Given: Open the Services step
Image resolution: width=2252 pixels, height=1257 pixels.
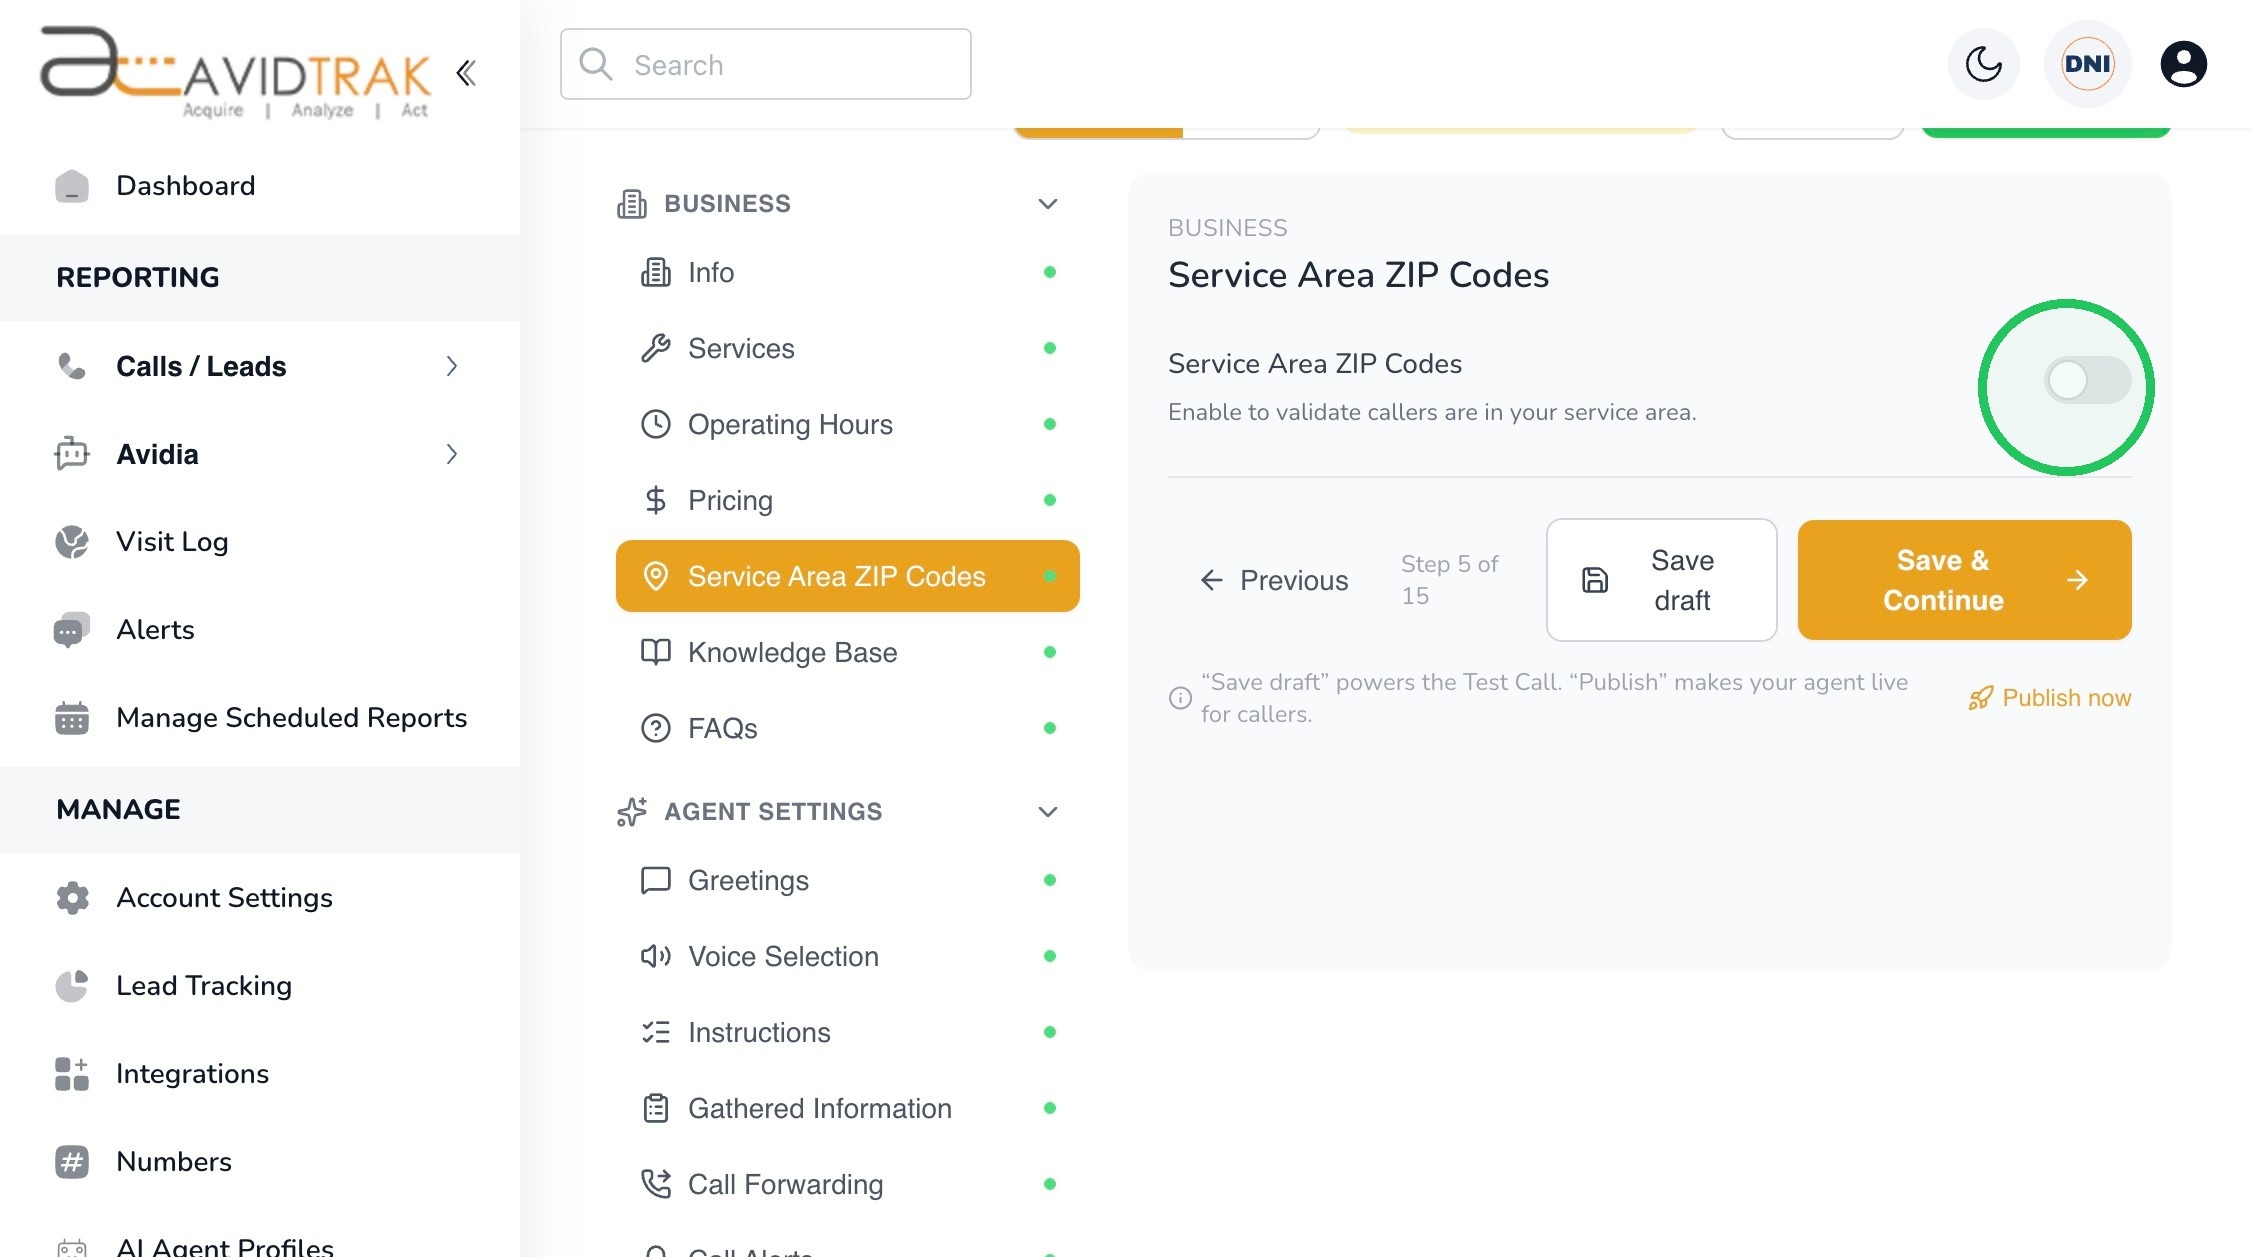Looking at the screenshot, I should 848,348.
